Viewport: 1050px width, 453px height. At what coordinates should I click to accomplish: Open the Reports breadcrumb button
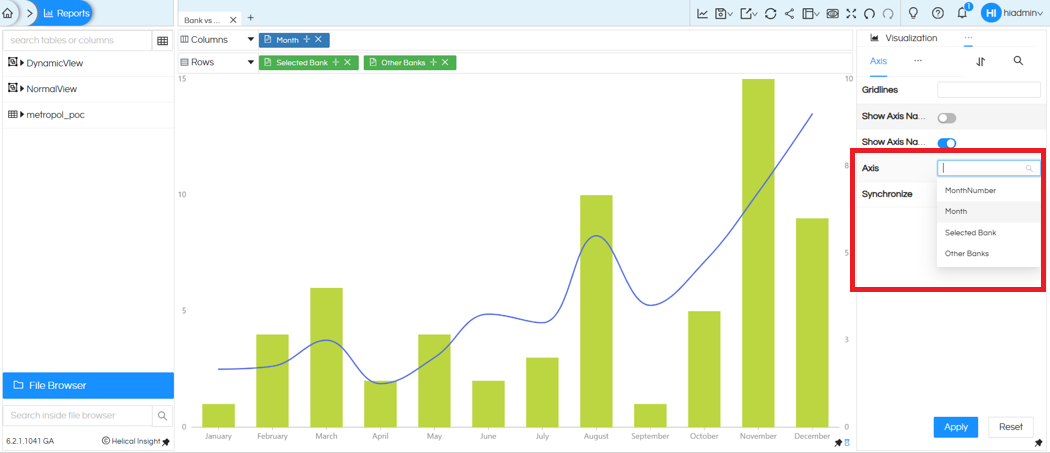66,13
